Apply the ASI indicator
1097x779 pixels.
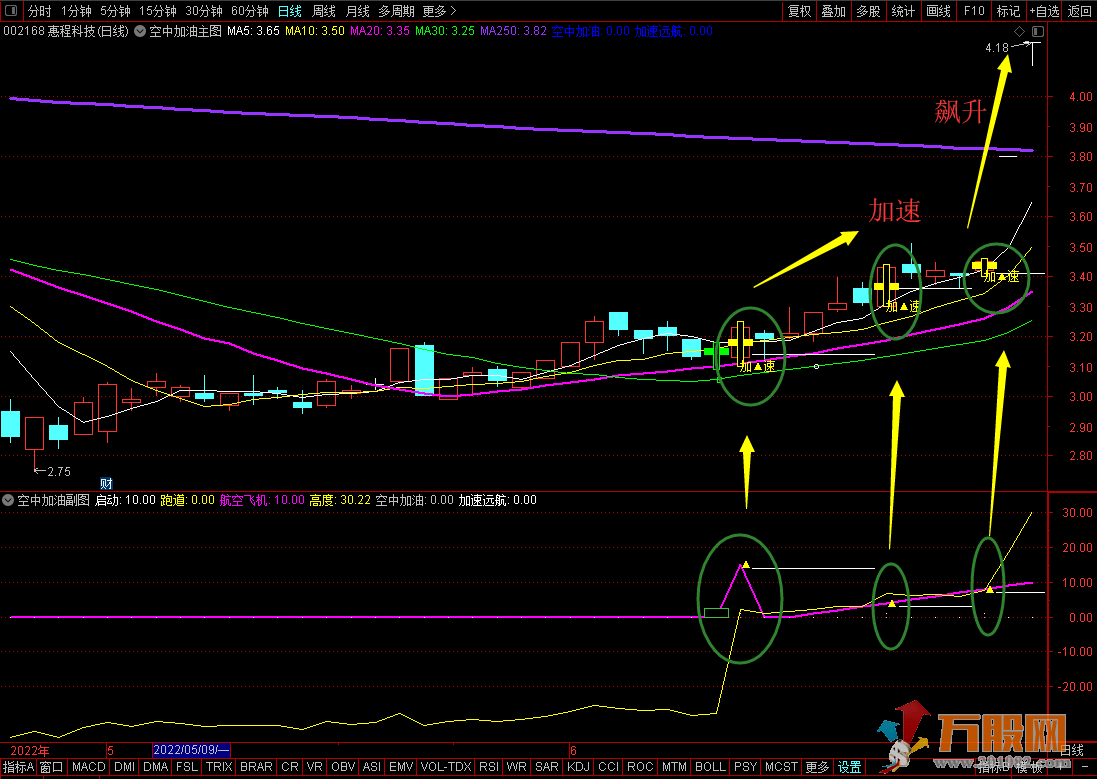point(372,767)
